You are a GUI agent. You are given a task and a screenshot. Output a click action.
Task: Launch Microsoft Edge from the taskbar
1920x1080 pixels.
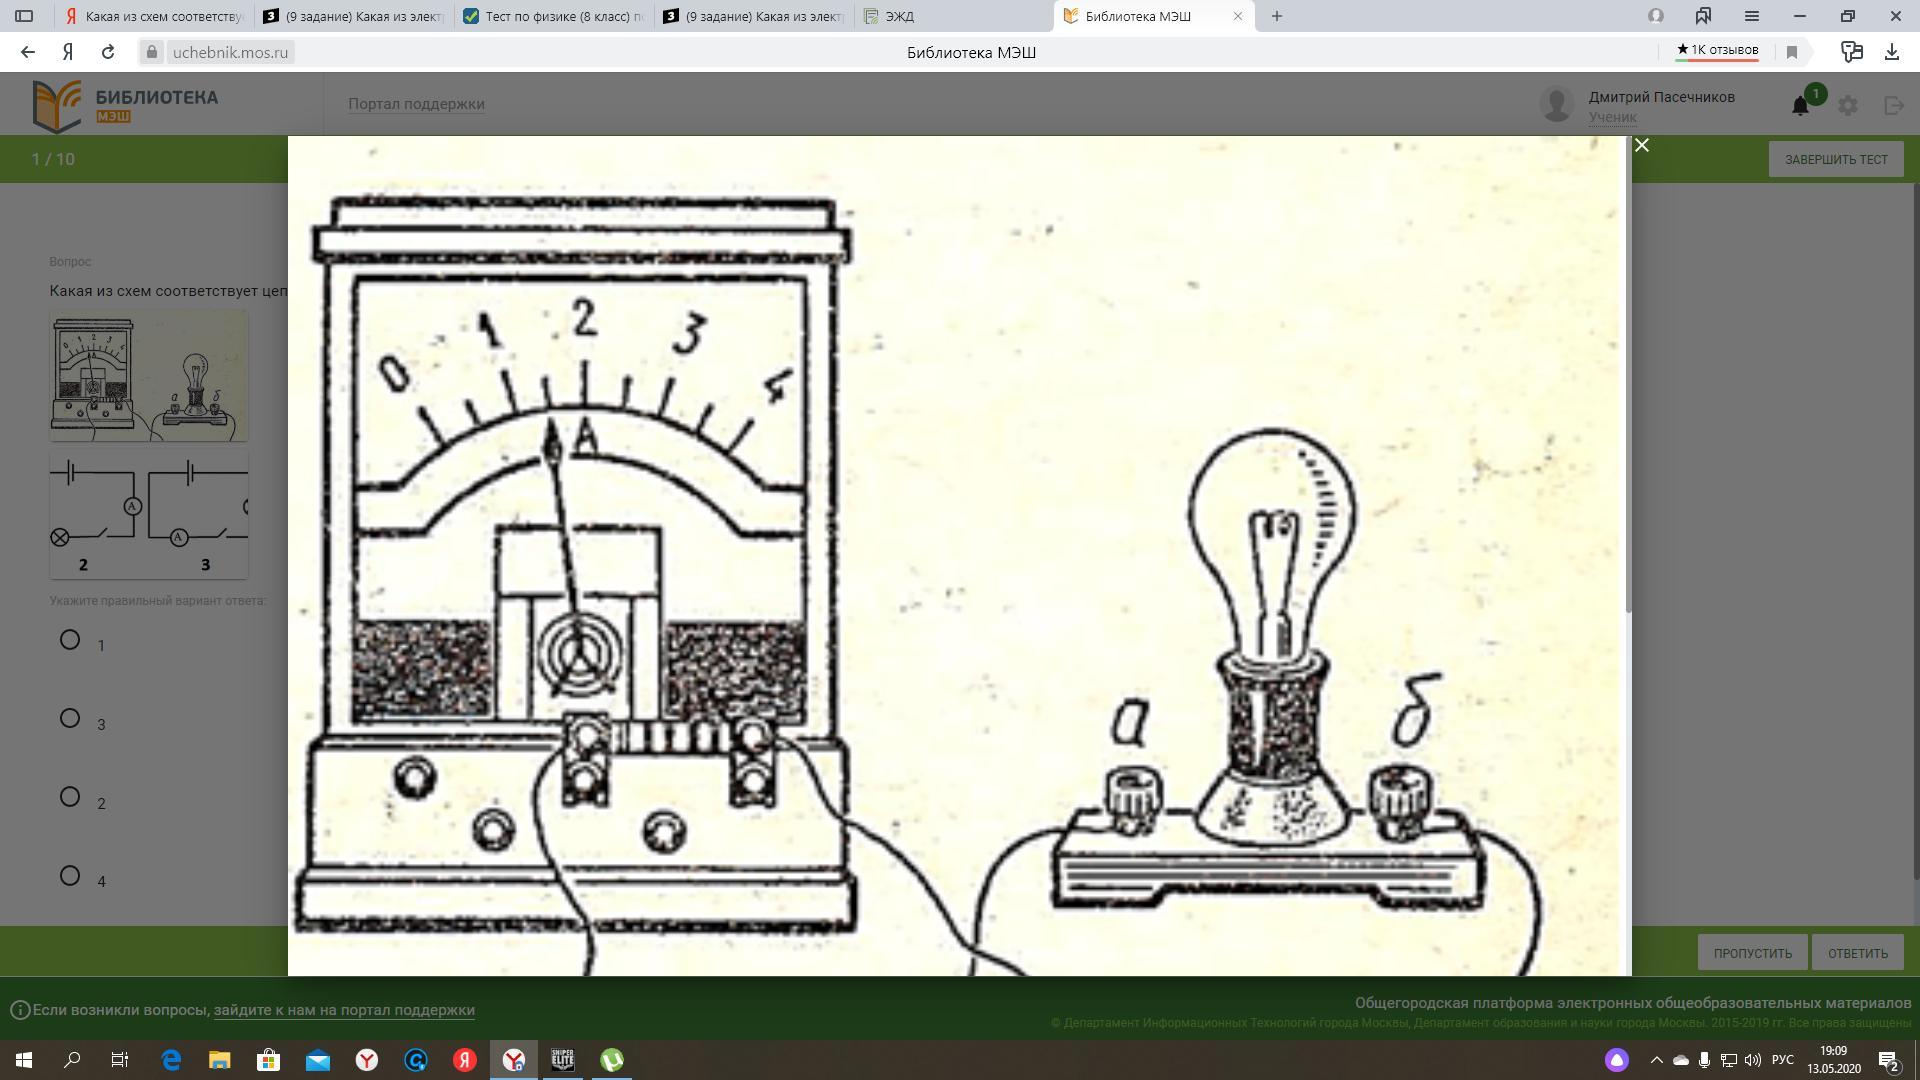[171, 1060]
